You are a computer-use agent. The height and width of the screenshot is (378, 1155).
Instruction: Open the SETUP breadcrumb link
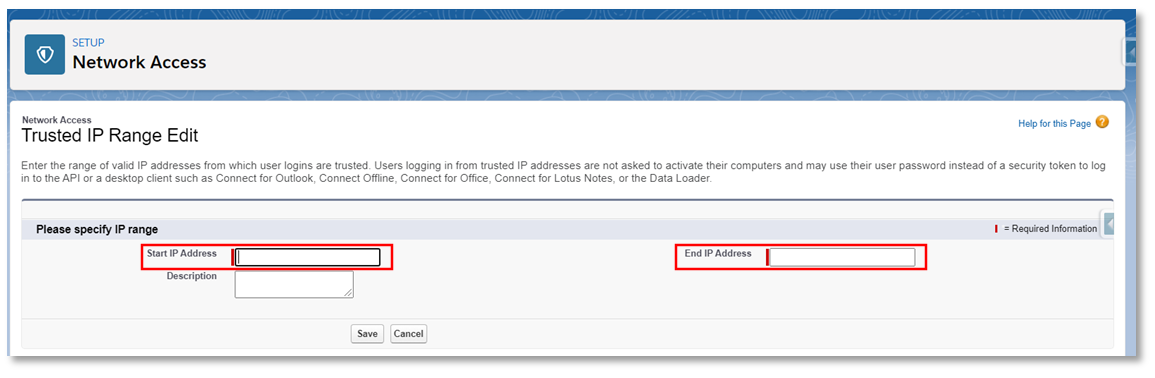coord(88,43)
